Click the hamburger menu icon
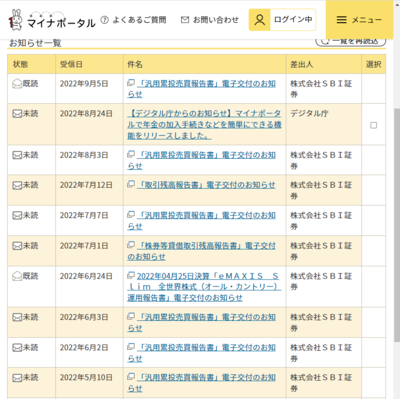Screen dimensions: 400x399 point(342,20)
